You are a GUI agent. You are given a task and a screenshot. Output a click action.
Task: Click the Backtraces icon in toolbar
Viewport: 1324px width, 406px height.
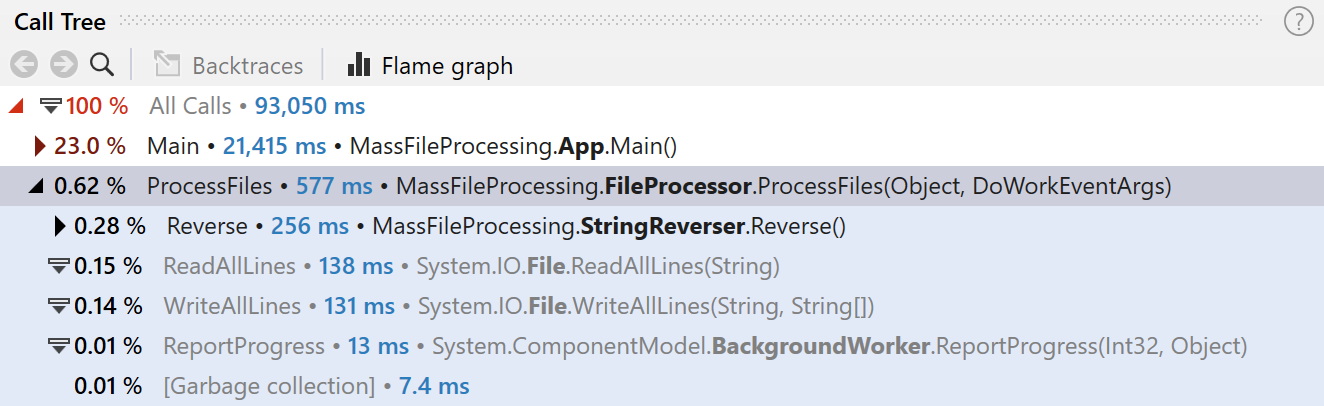coord(166,65)
